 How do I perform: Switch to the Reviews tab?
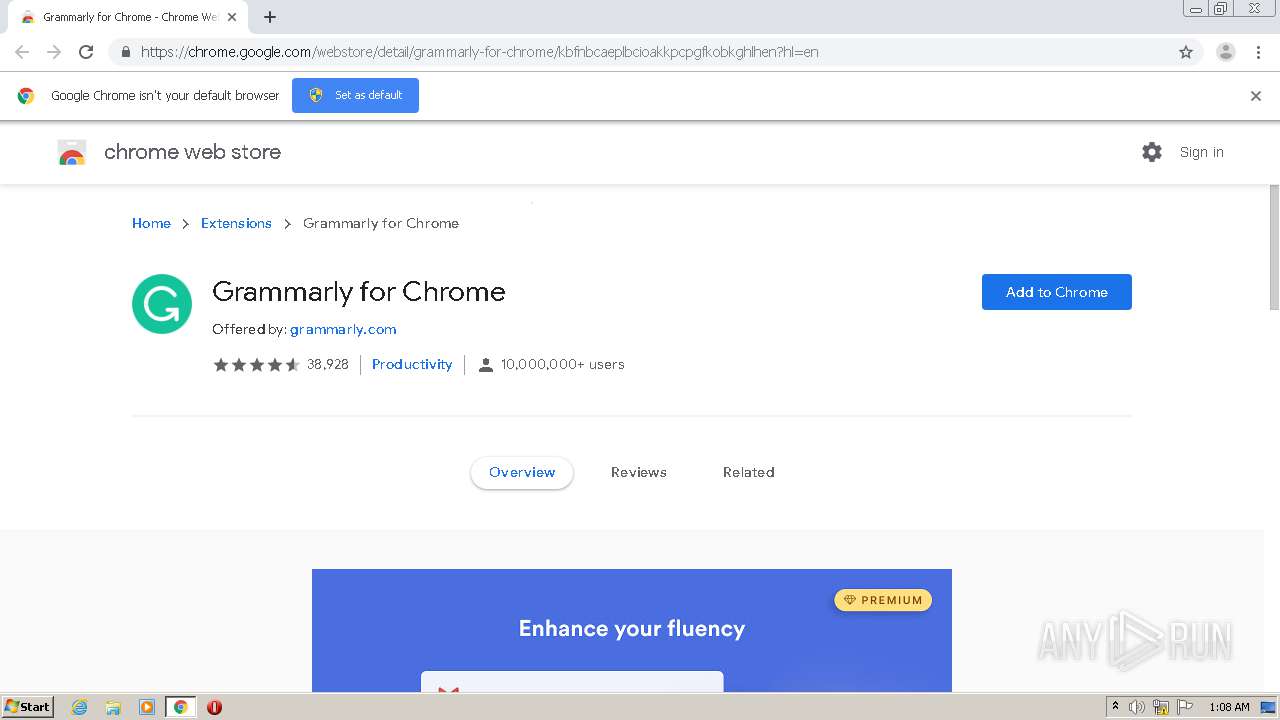[638, 472]
